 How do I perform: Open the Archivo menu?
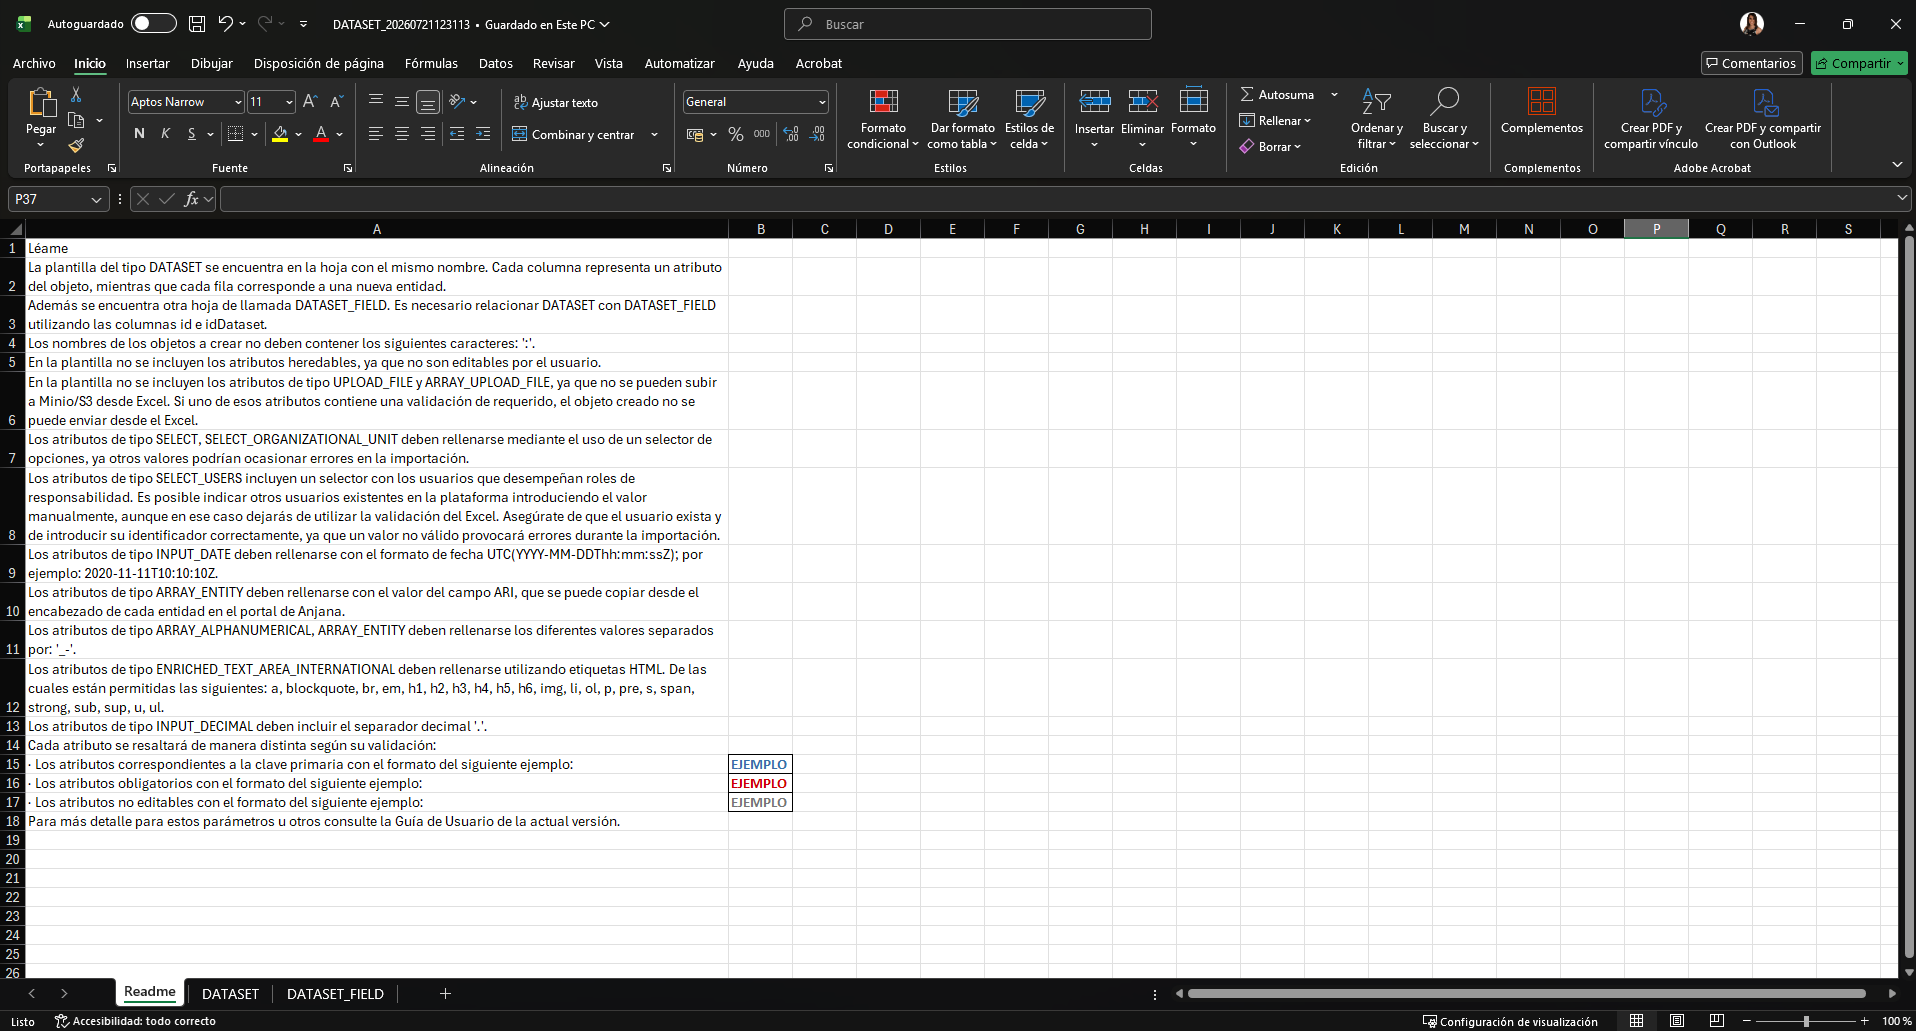(x=34, y=63)
